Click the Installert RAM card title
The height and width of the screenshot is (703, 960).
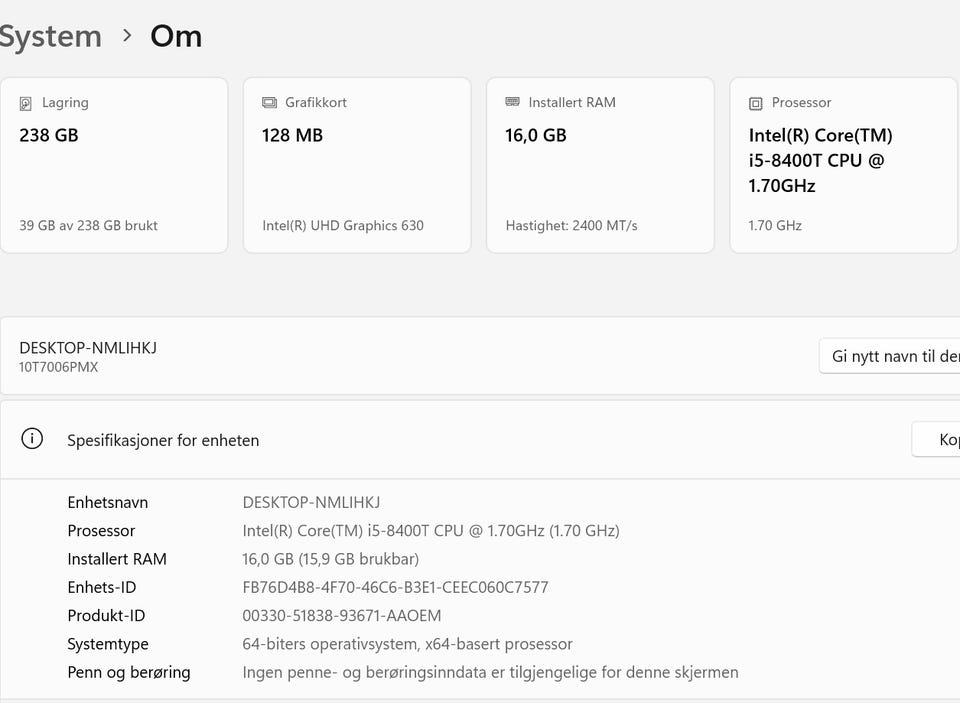pos(572,102)
